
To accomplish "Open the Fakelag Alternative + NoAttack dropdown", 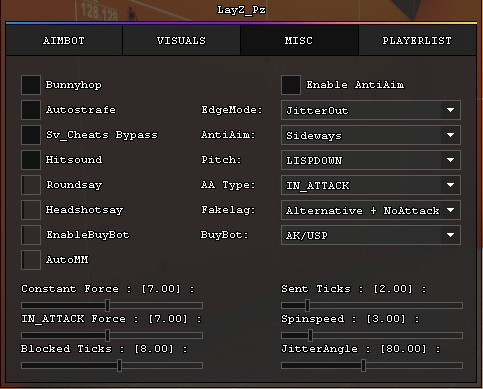I will pyautogui.click(x=371, y=210).
